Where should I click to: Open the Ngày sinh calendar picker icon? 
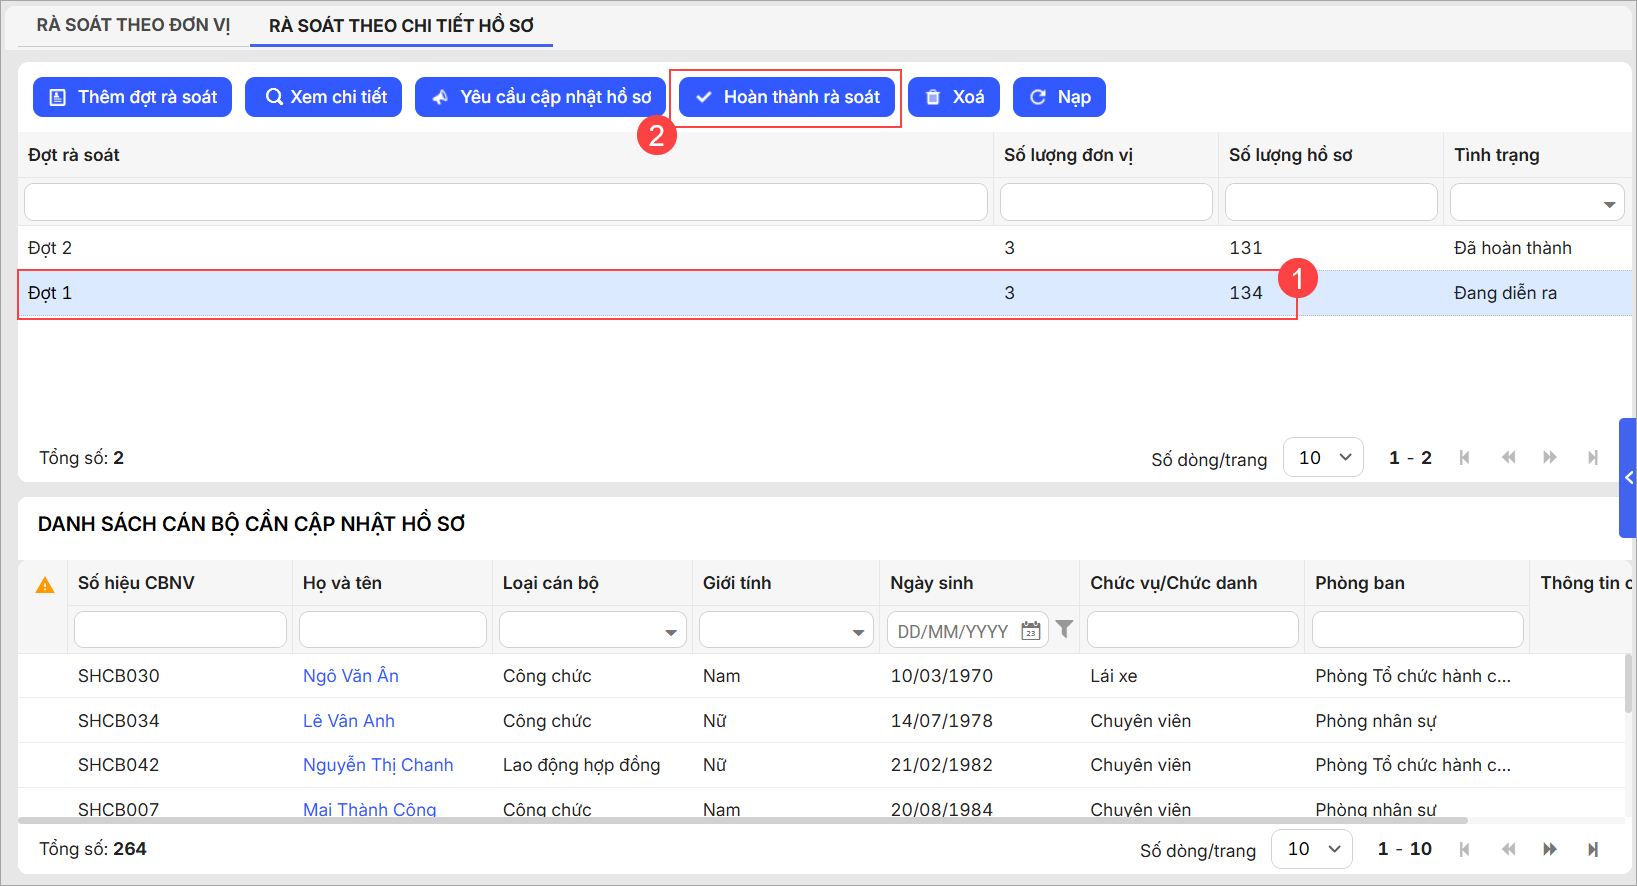pos(1030,631)
